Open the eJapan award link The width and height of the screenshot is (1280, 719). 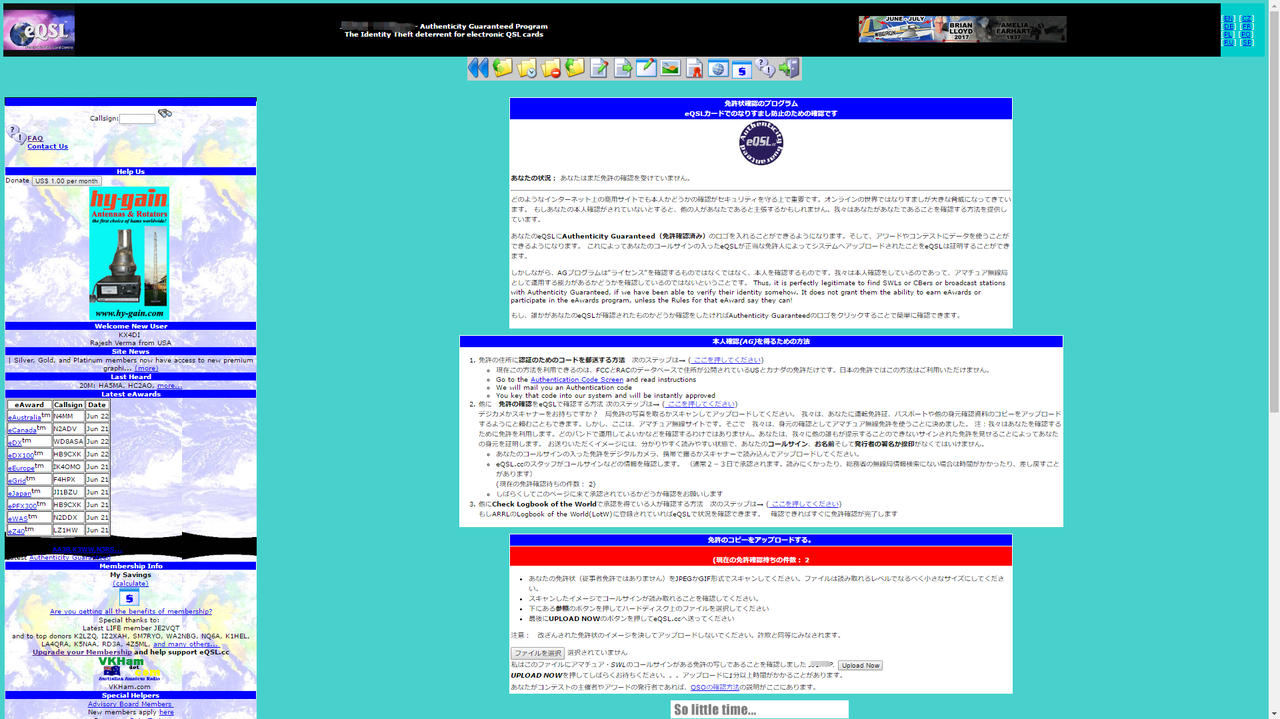coord(20,493)
